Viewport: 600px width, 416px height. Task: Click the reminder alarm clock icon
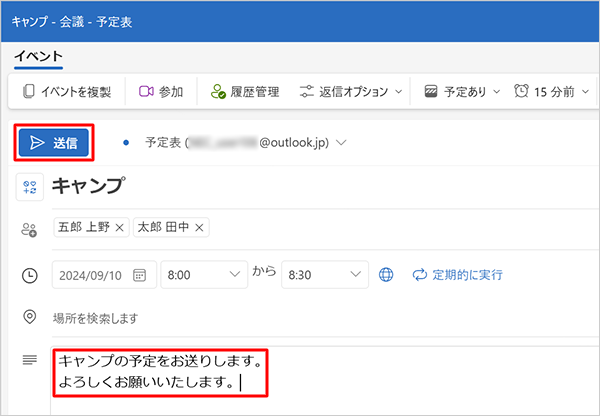521,91
